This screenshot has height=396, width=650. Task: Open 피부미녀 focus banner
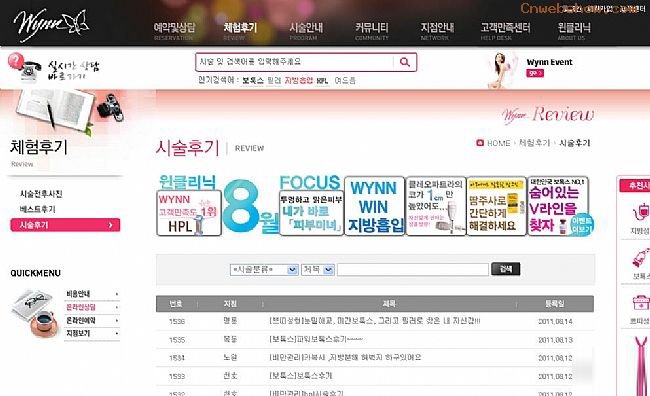click(311, 213)
